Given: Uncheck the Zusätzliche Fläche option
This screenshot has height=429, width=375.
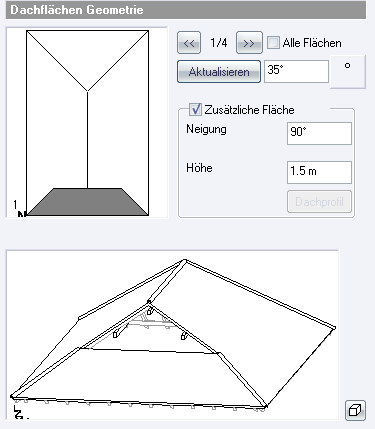Looking at the screenshot, I should pos(195,109).
